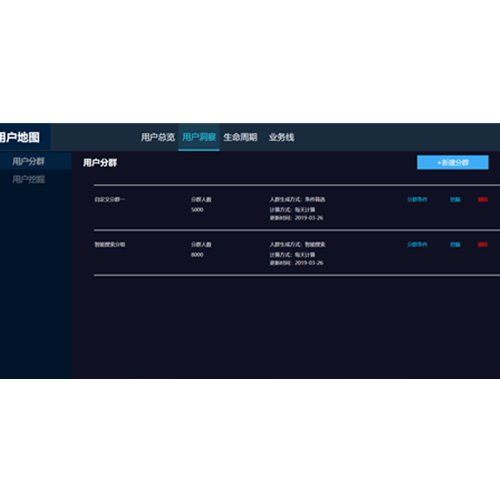Open 用户挖掘 in the left sidebar
The image size is (500, 500).
point(28,179)
